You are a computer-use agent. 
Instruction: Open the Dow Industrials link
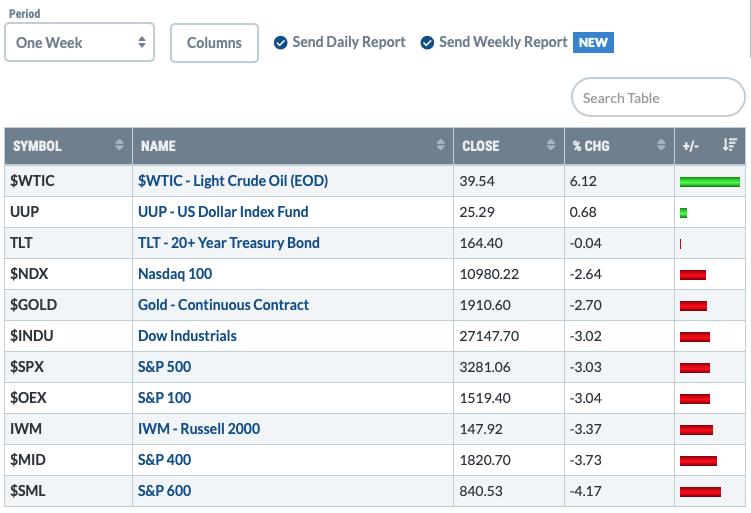click(187, 336)
